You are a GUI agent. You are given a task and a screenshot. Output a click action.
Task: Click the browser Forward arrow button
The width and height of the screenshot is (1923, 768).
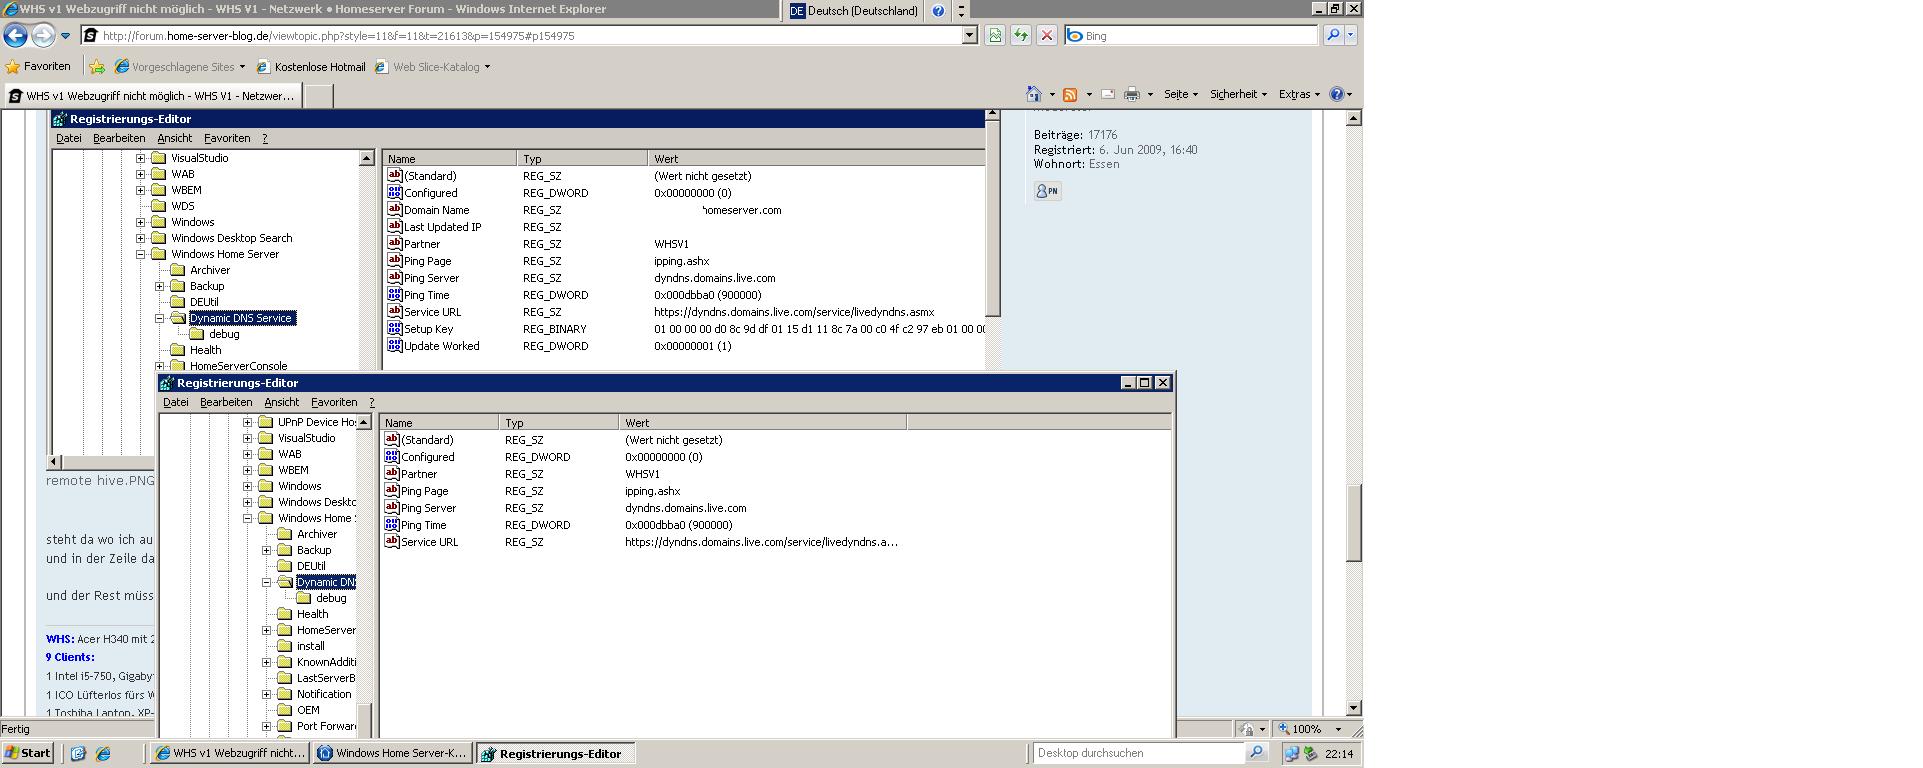click(x=43, y=35)
